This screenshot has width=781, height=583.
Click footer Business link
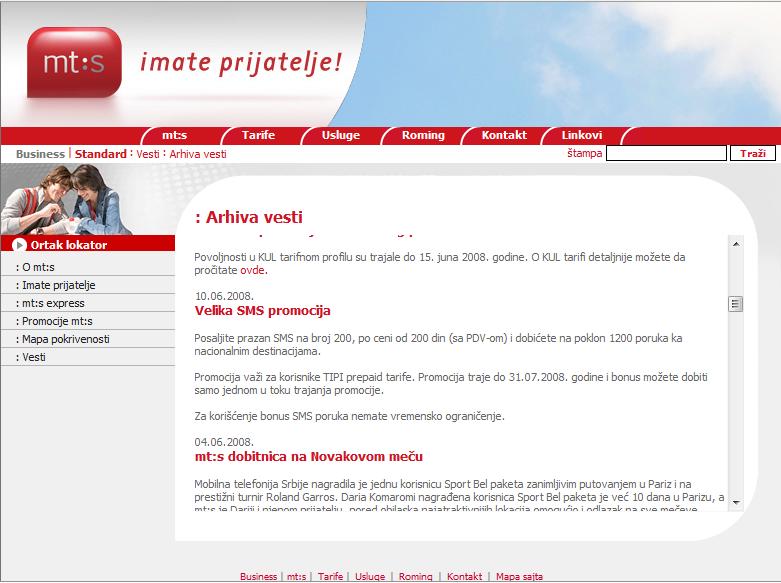click(x=258, y=577)
